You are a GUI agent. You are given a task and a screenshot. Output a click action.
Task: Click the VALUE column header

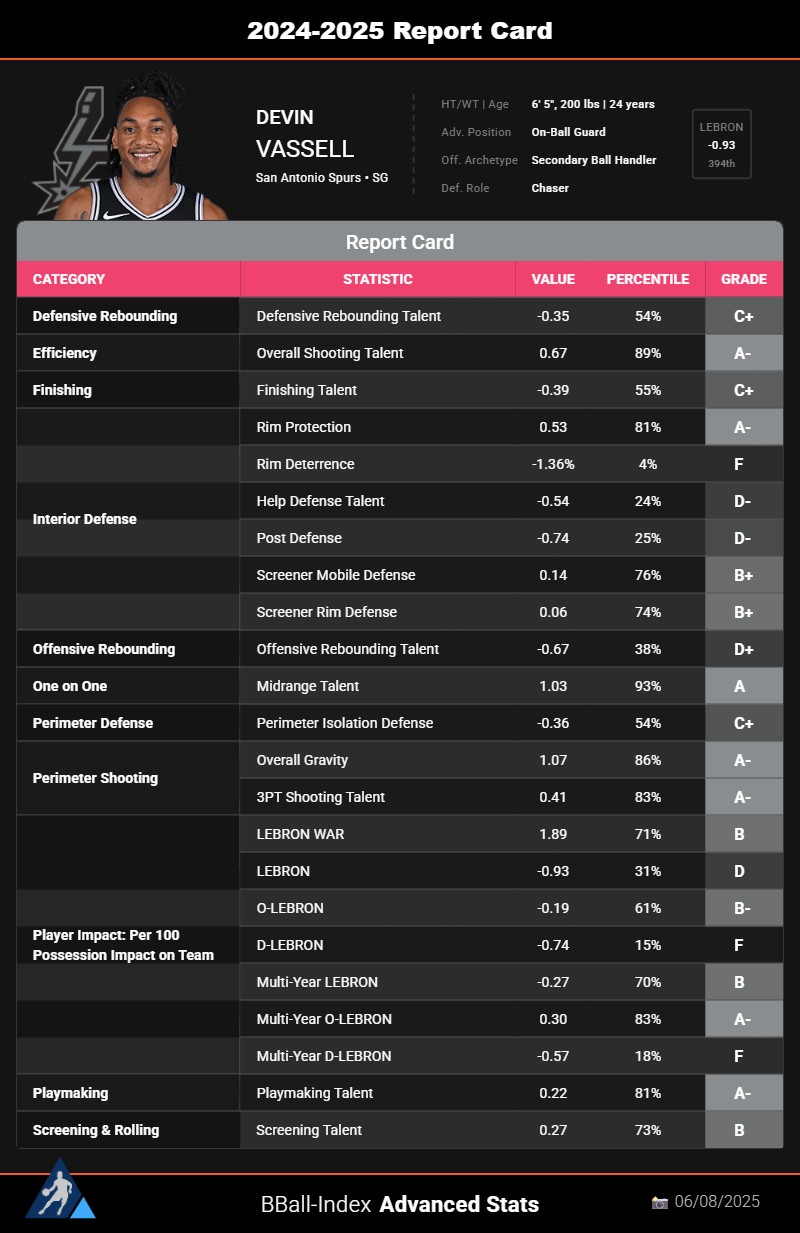553,279
